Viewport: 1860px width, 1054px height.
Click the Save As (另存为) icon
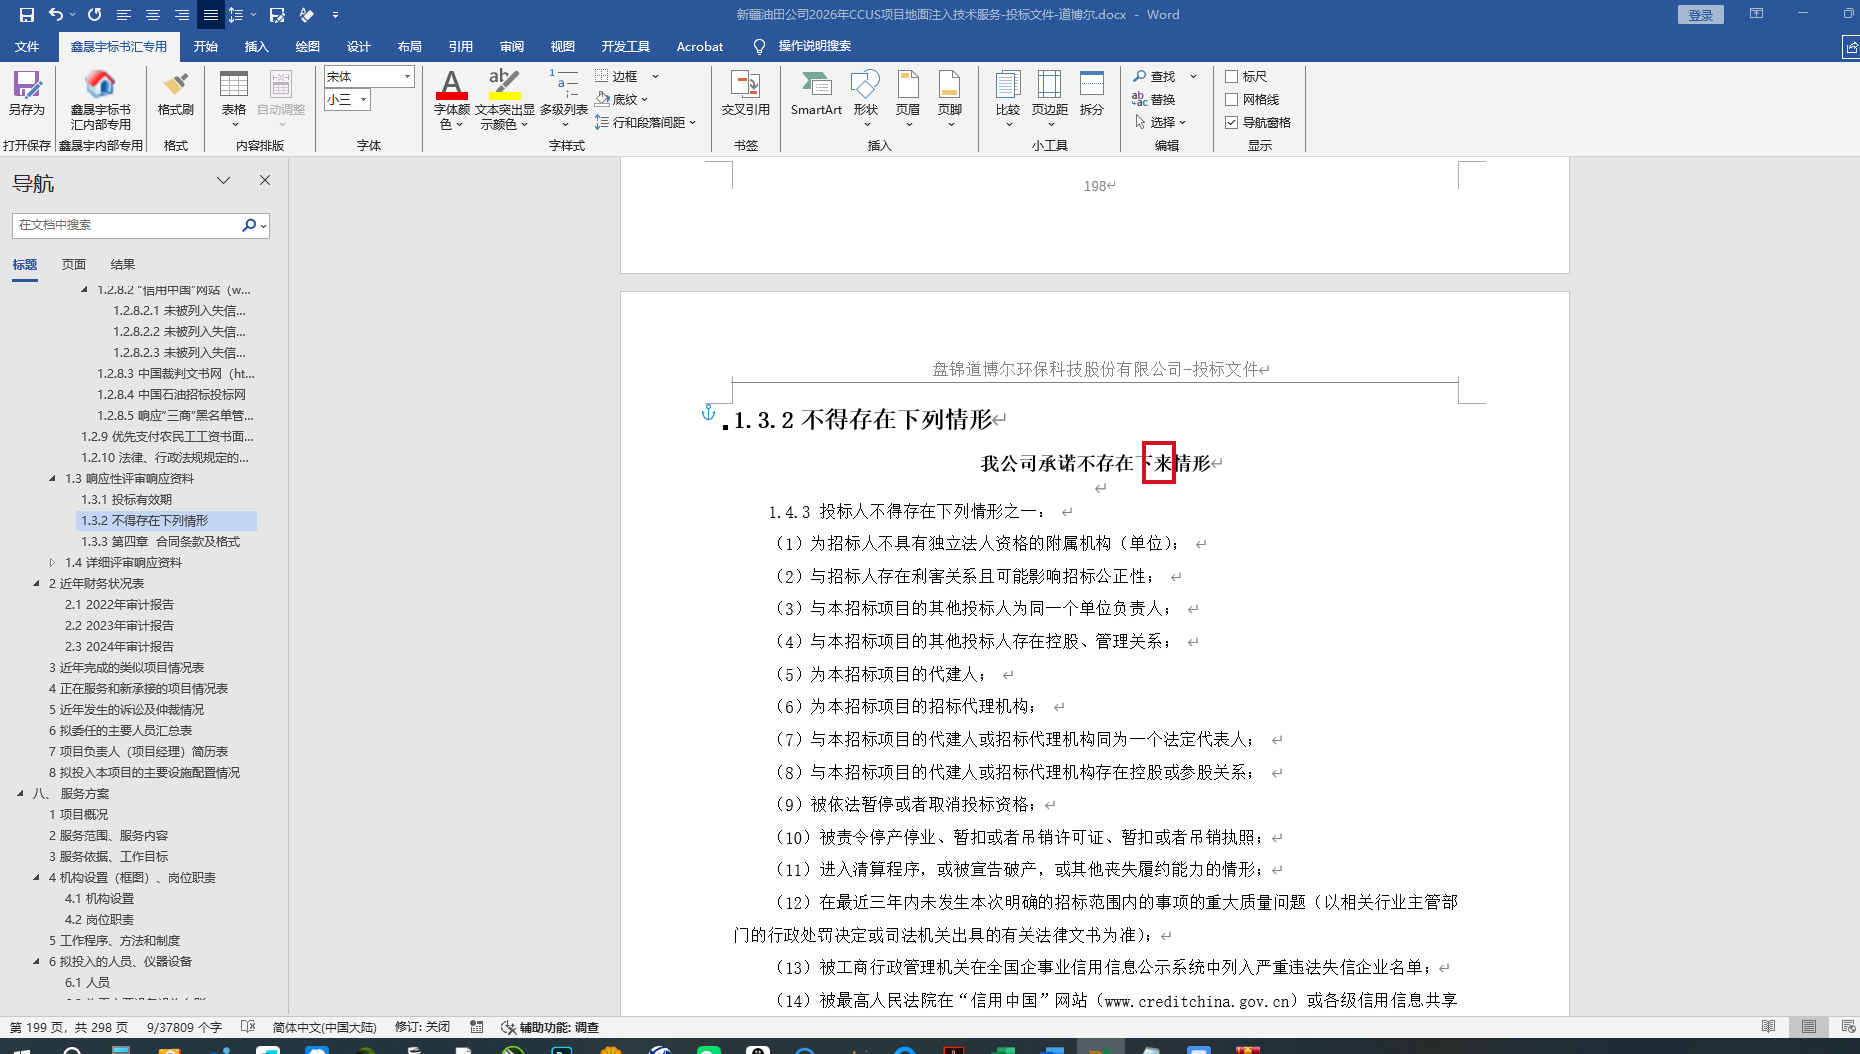[x=27, y=88]
